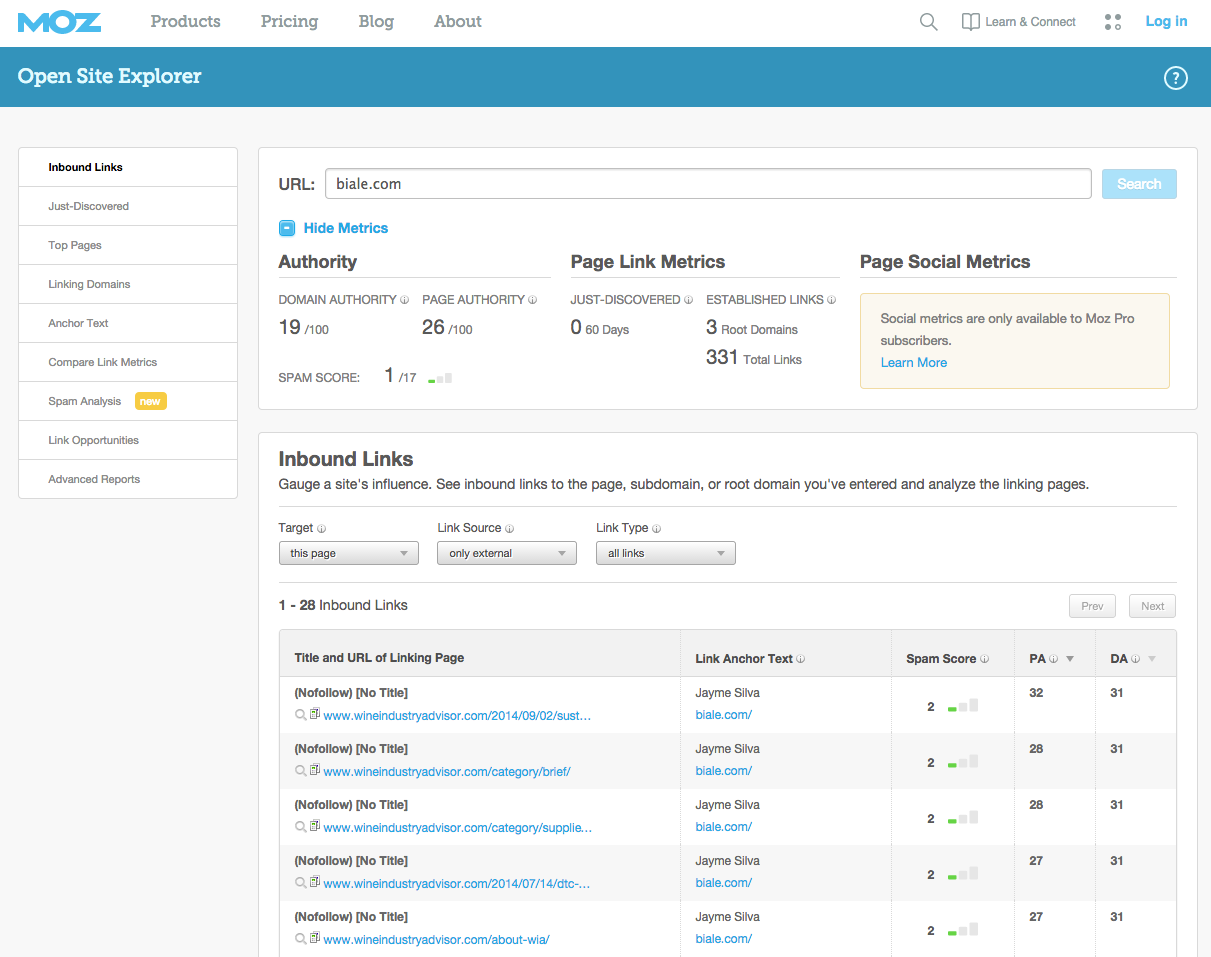Click the Link Anchor Text info icon
Screen dimensions: 1211x957
click(x=801, y=659)
